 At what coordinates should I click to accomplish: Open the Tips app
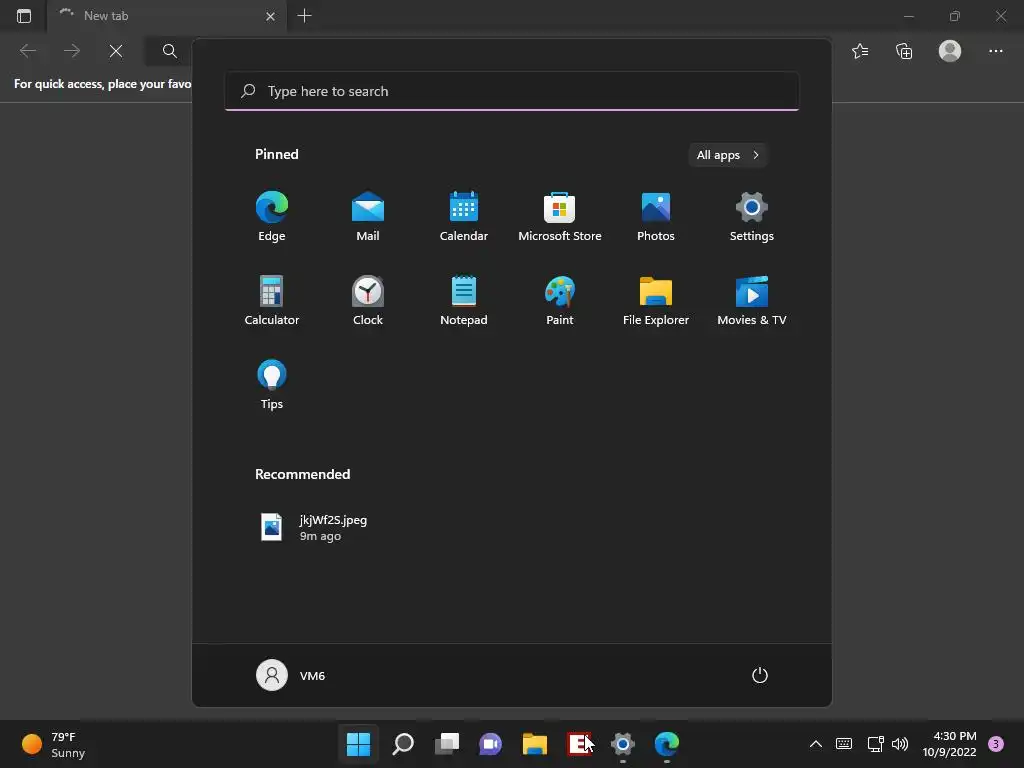pos(272,385)
